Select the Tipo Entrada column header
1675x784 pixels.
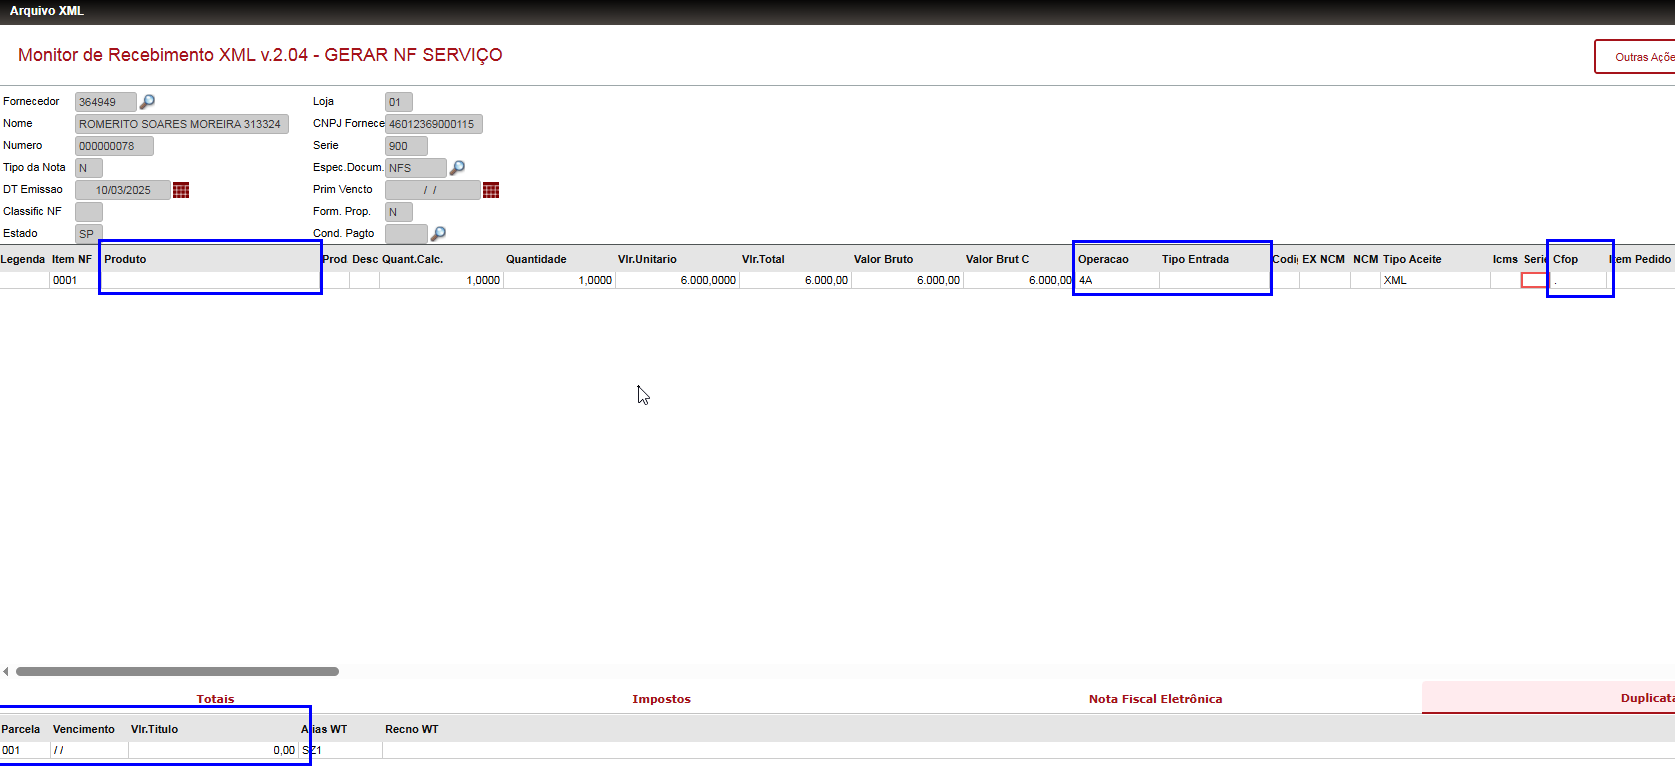1195,259
